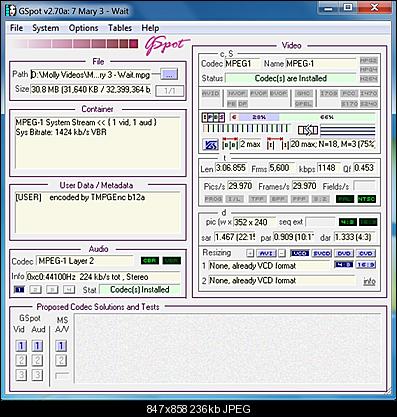Open the Options menu
The height and width of the screenshot is (417, 397).
click(83, 28)
